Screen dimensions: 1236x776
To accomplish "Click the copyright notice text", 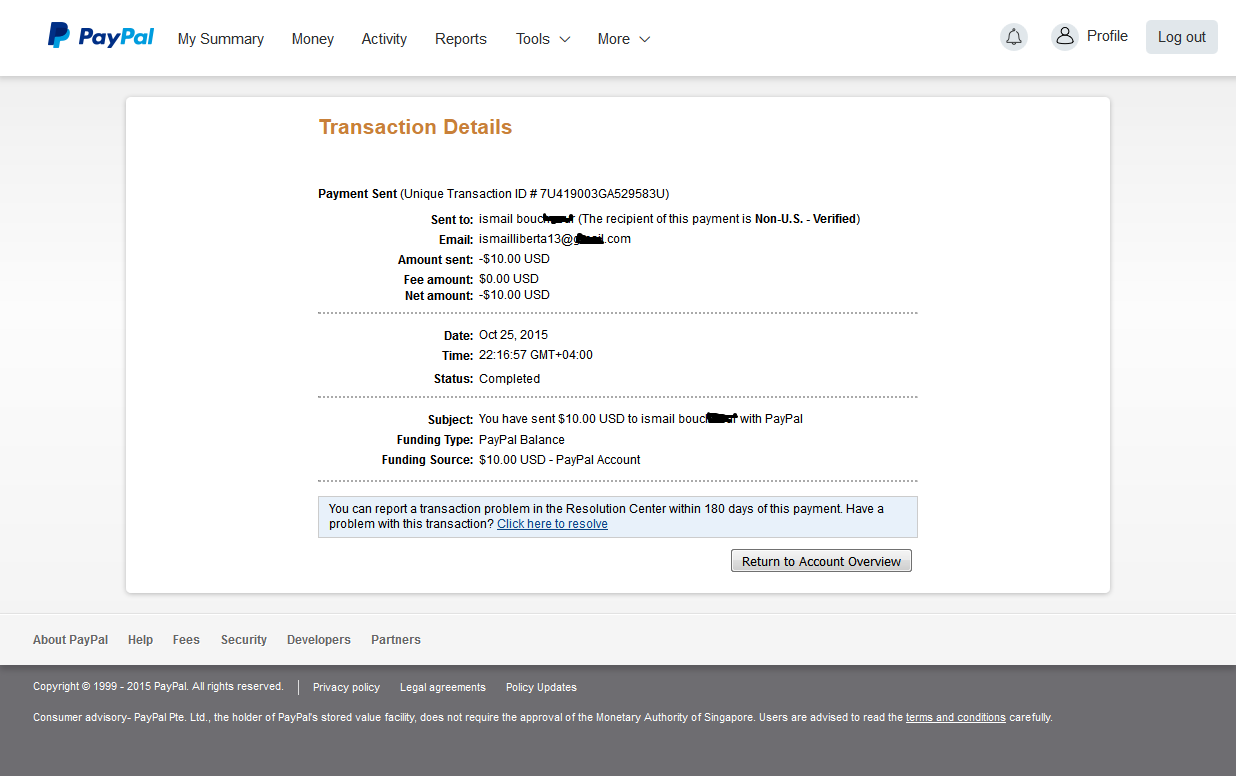I will tap(158, 687).
